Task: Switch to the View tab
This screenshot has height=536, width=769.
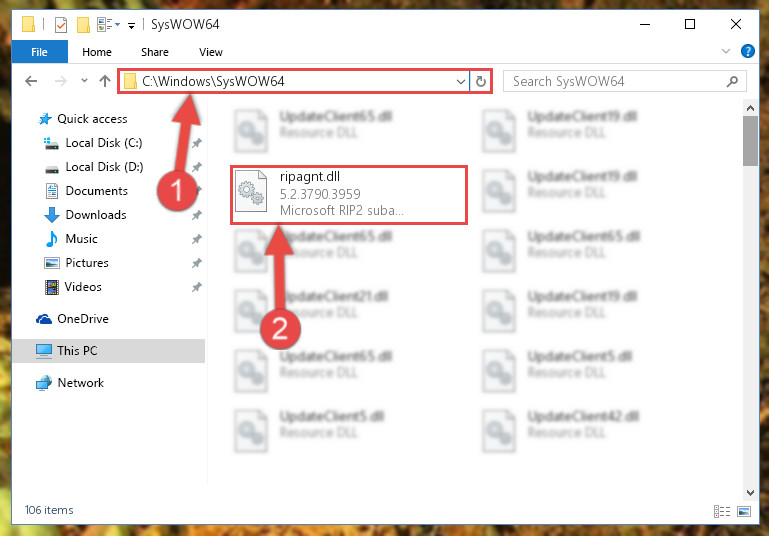Action: (211, 52)
